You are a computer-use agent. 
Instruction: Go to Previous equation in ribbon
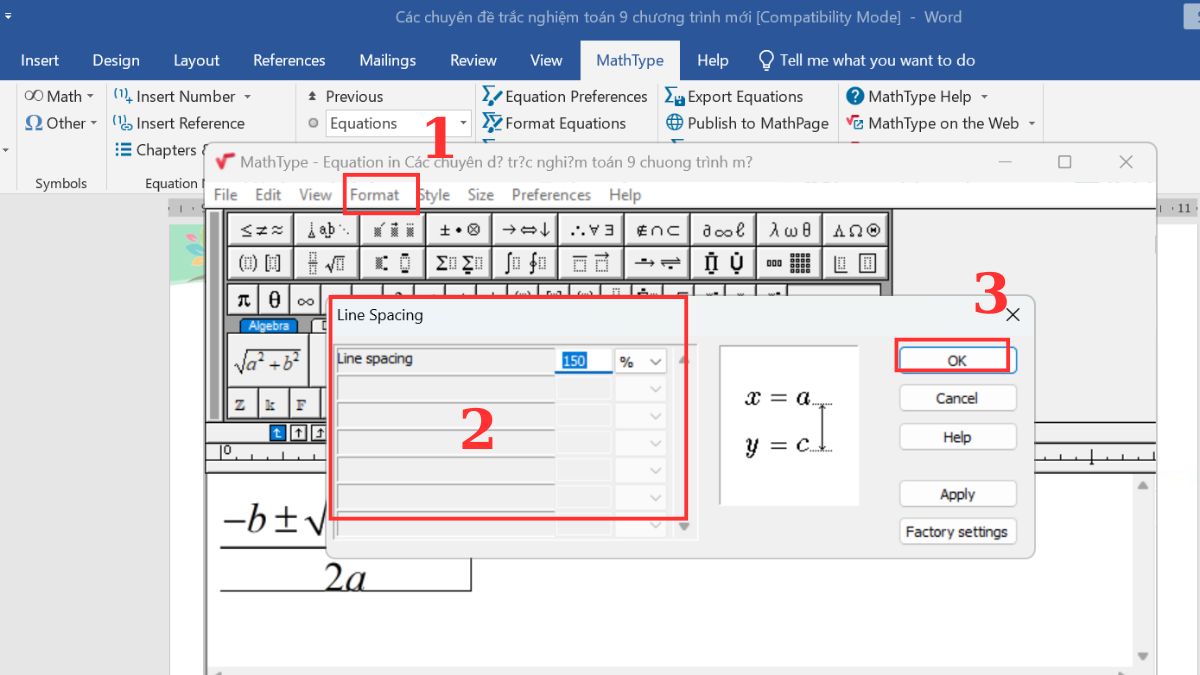[x=345, y=97]
